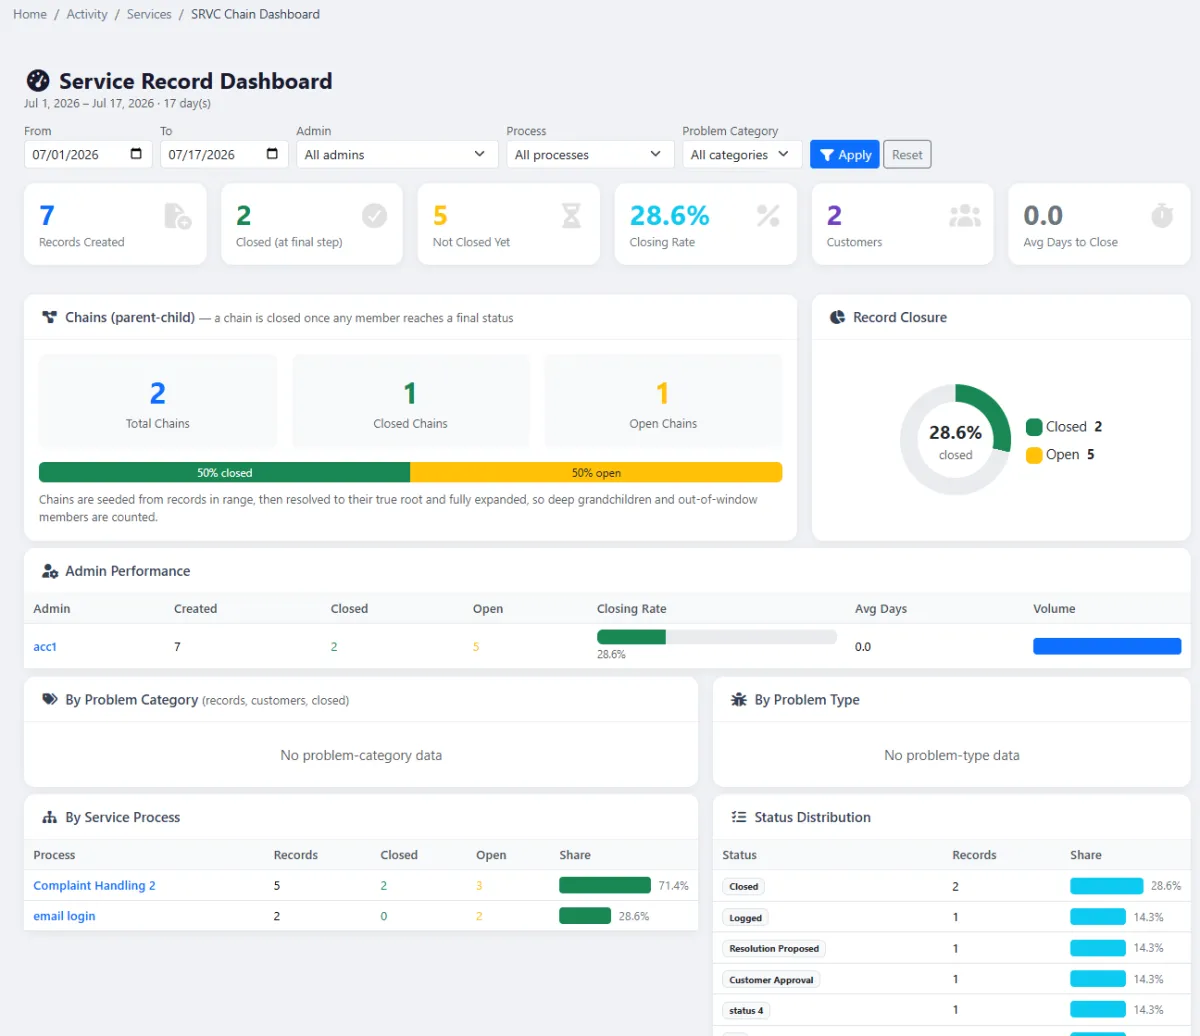Viewport: 1200px width, 1036px height.
Task: Click the Closed status badge
Action: point(744,886)
